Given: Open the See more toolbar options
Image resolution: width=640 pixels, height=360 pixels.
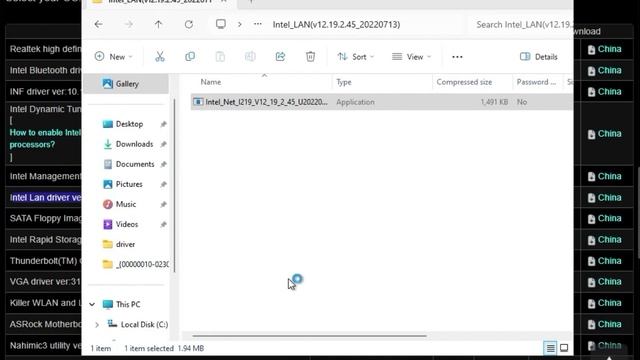Looking at the screenshot, I should [x=457, y=57].
